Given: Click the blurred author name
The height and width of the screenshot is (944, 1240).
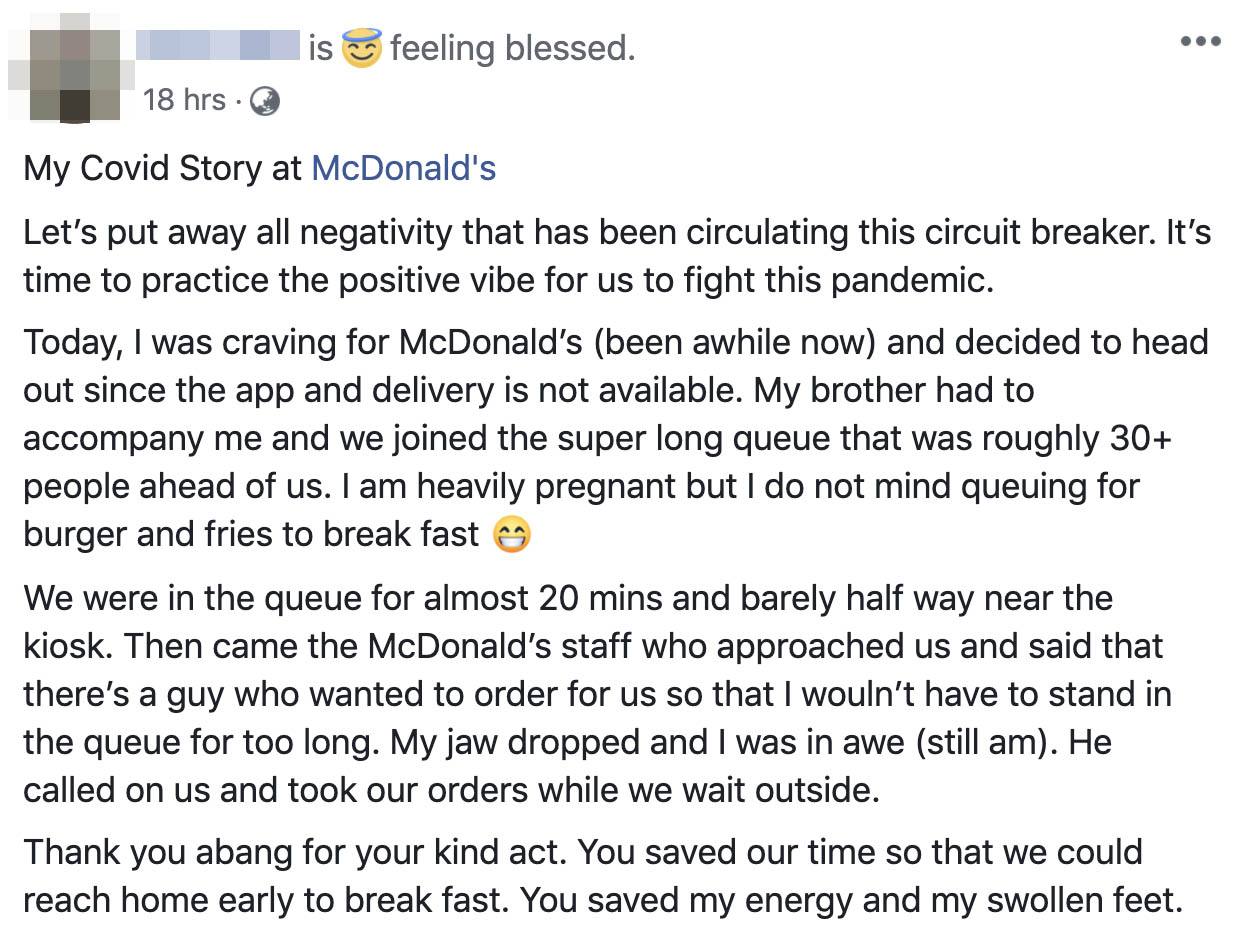Looking at the screenshot, I should 218,45.
